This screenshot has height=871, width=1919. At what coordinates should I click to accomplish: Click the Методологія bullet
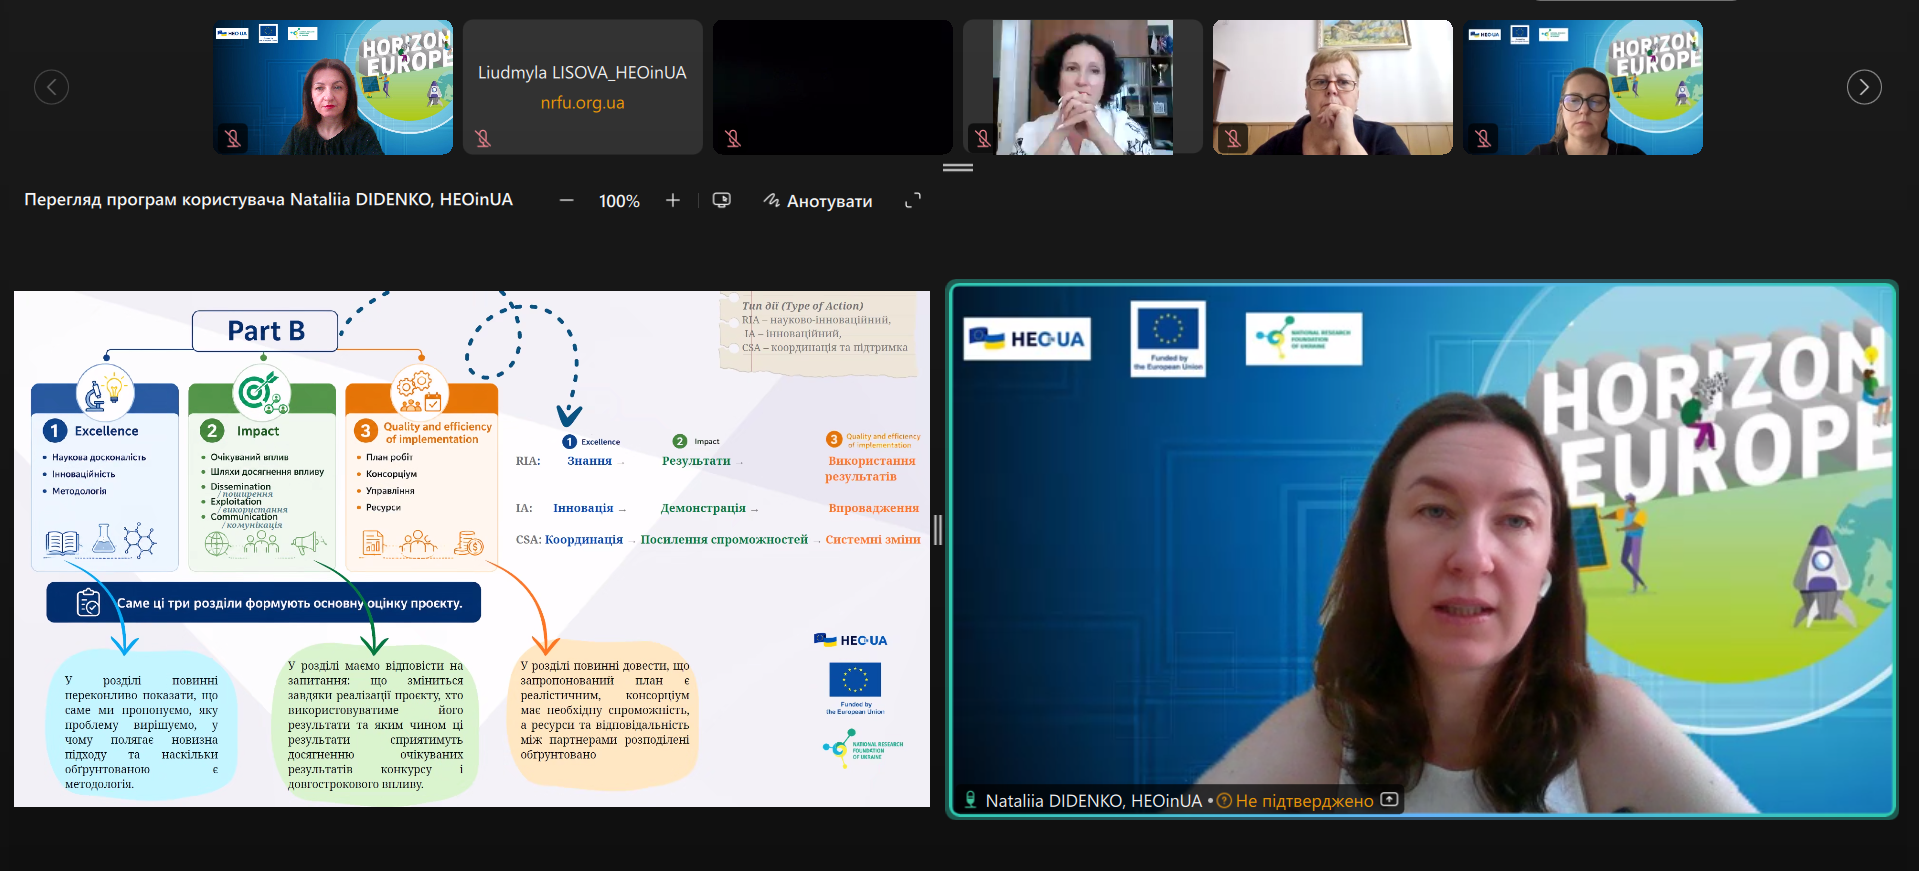coord(79,491)
